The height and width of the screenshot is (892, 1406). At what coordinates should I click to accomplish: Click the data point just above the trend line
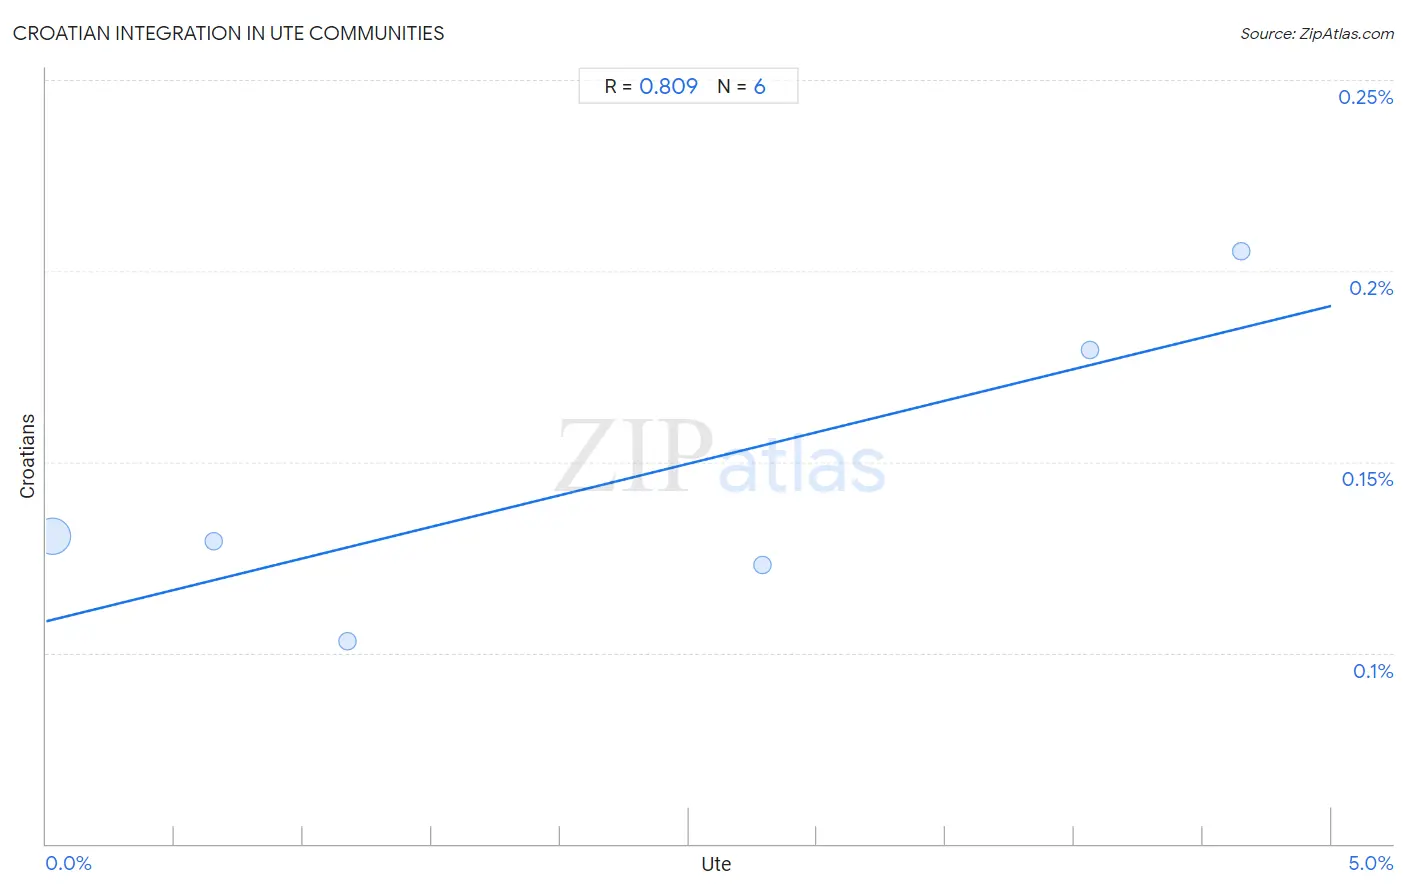coord(1090,350)
